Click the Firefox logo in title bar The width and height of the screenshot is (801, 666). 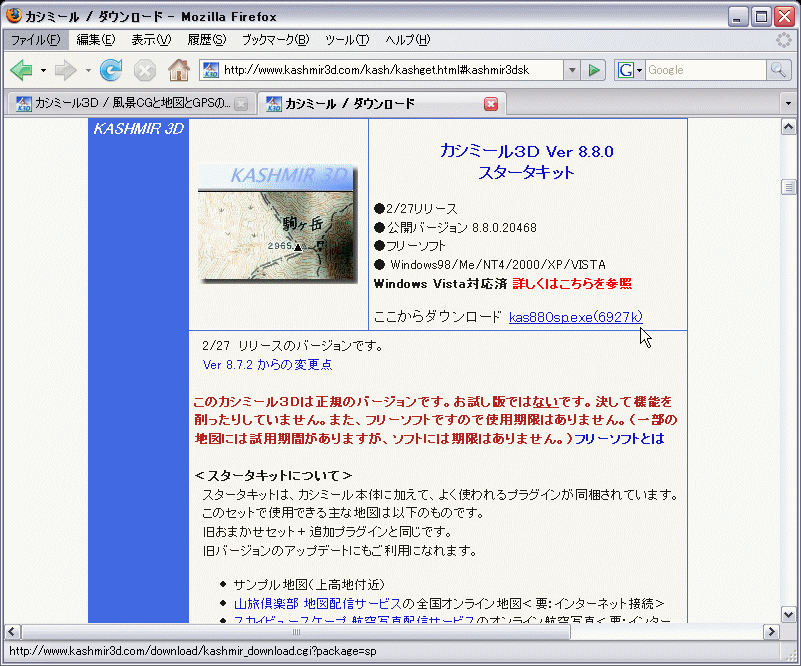[x=14, y=16]
